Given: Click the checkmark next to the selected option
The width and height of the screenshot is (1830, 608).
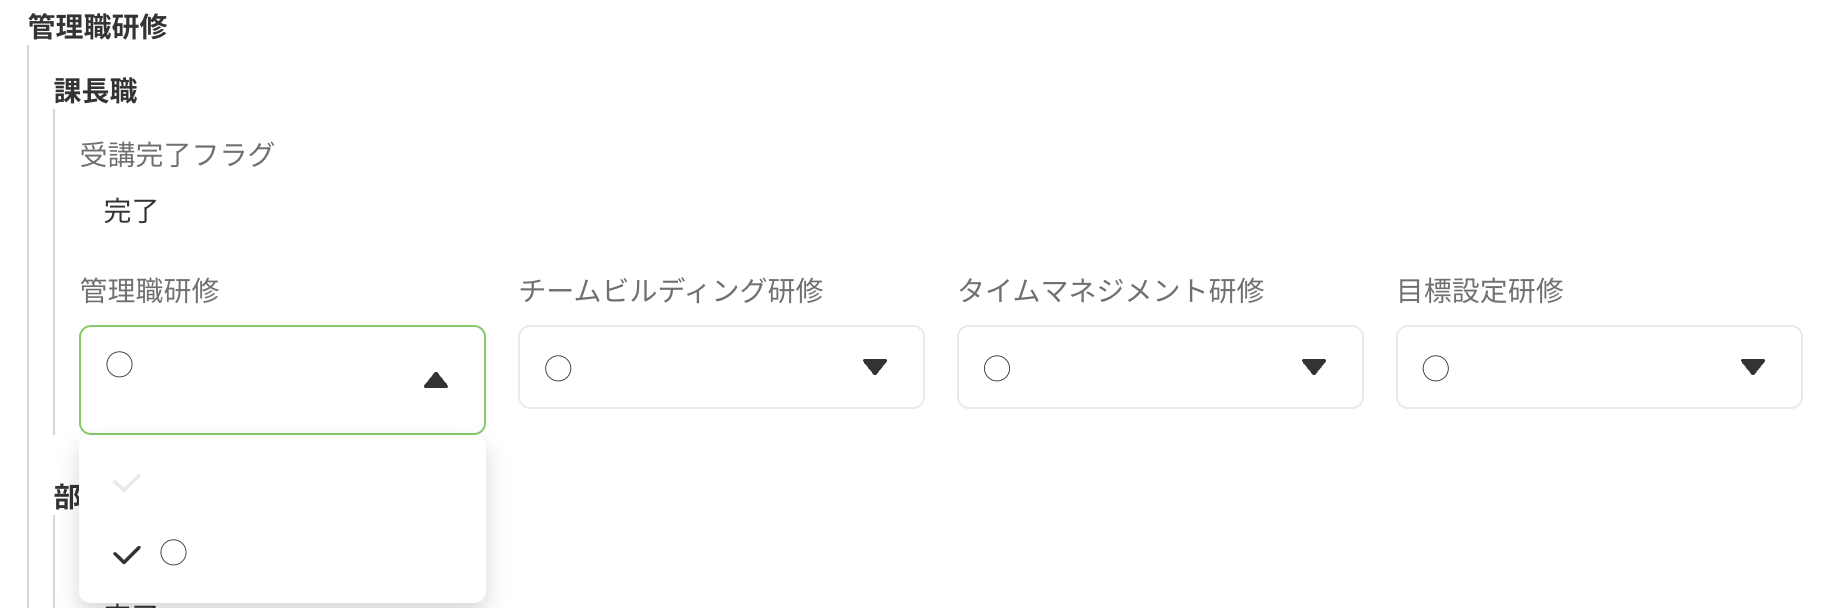Looking at the screenshot, I should (x=127, y=553).
